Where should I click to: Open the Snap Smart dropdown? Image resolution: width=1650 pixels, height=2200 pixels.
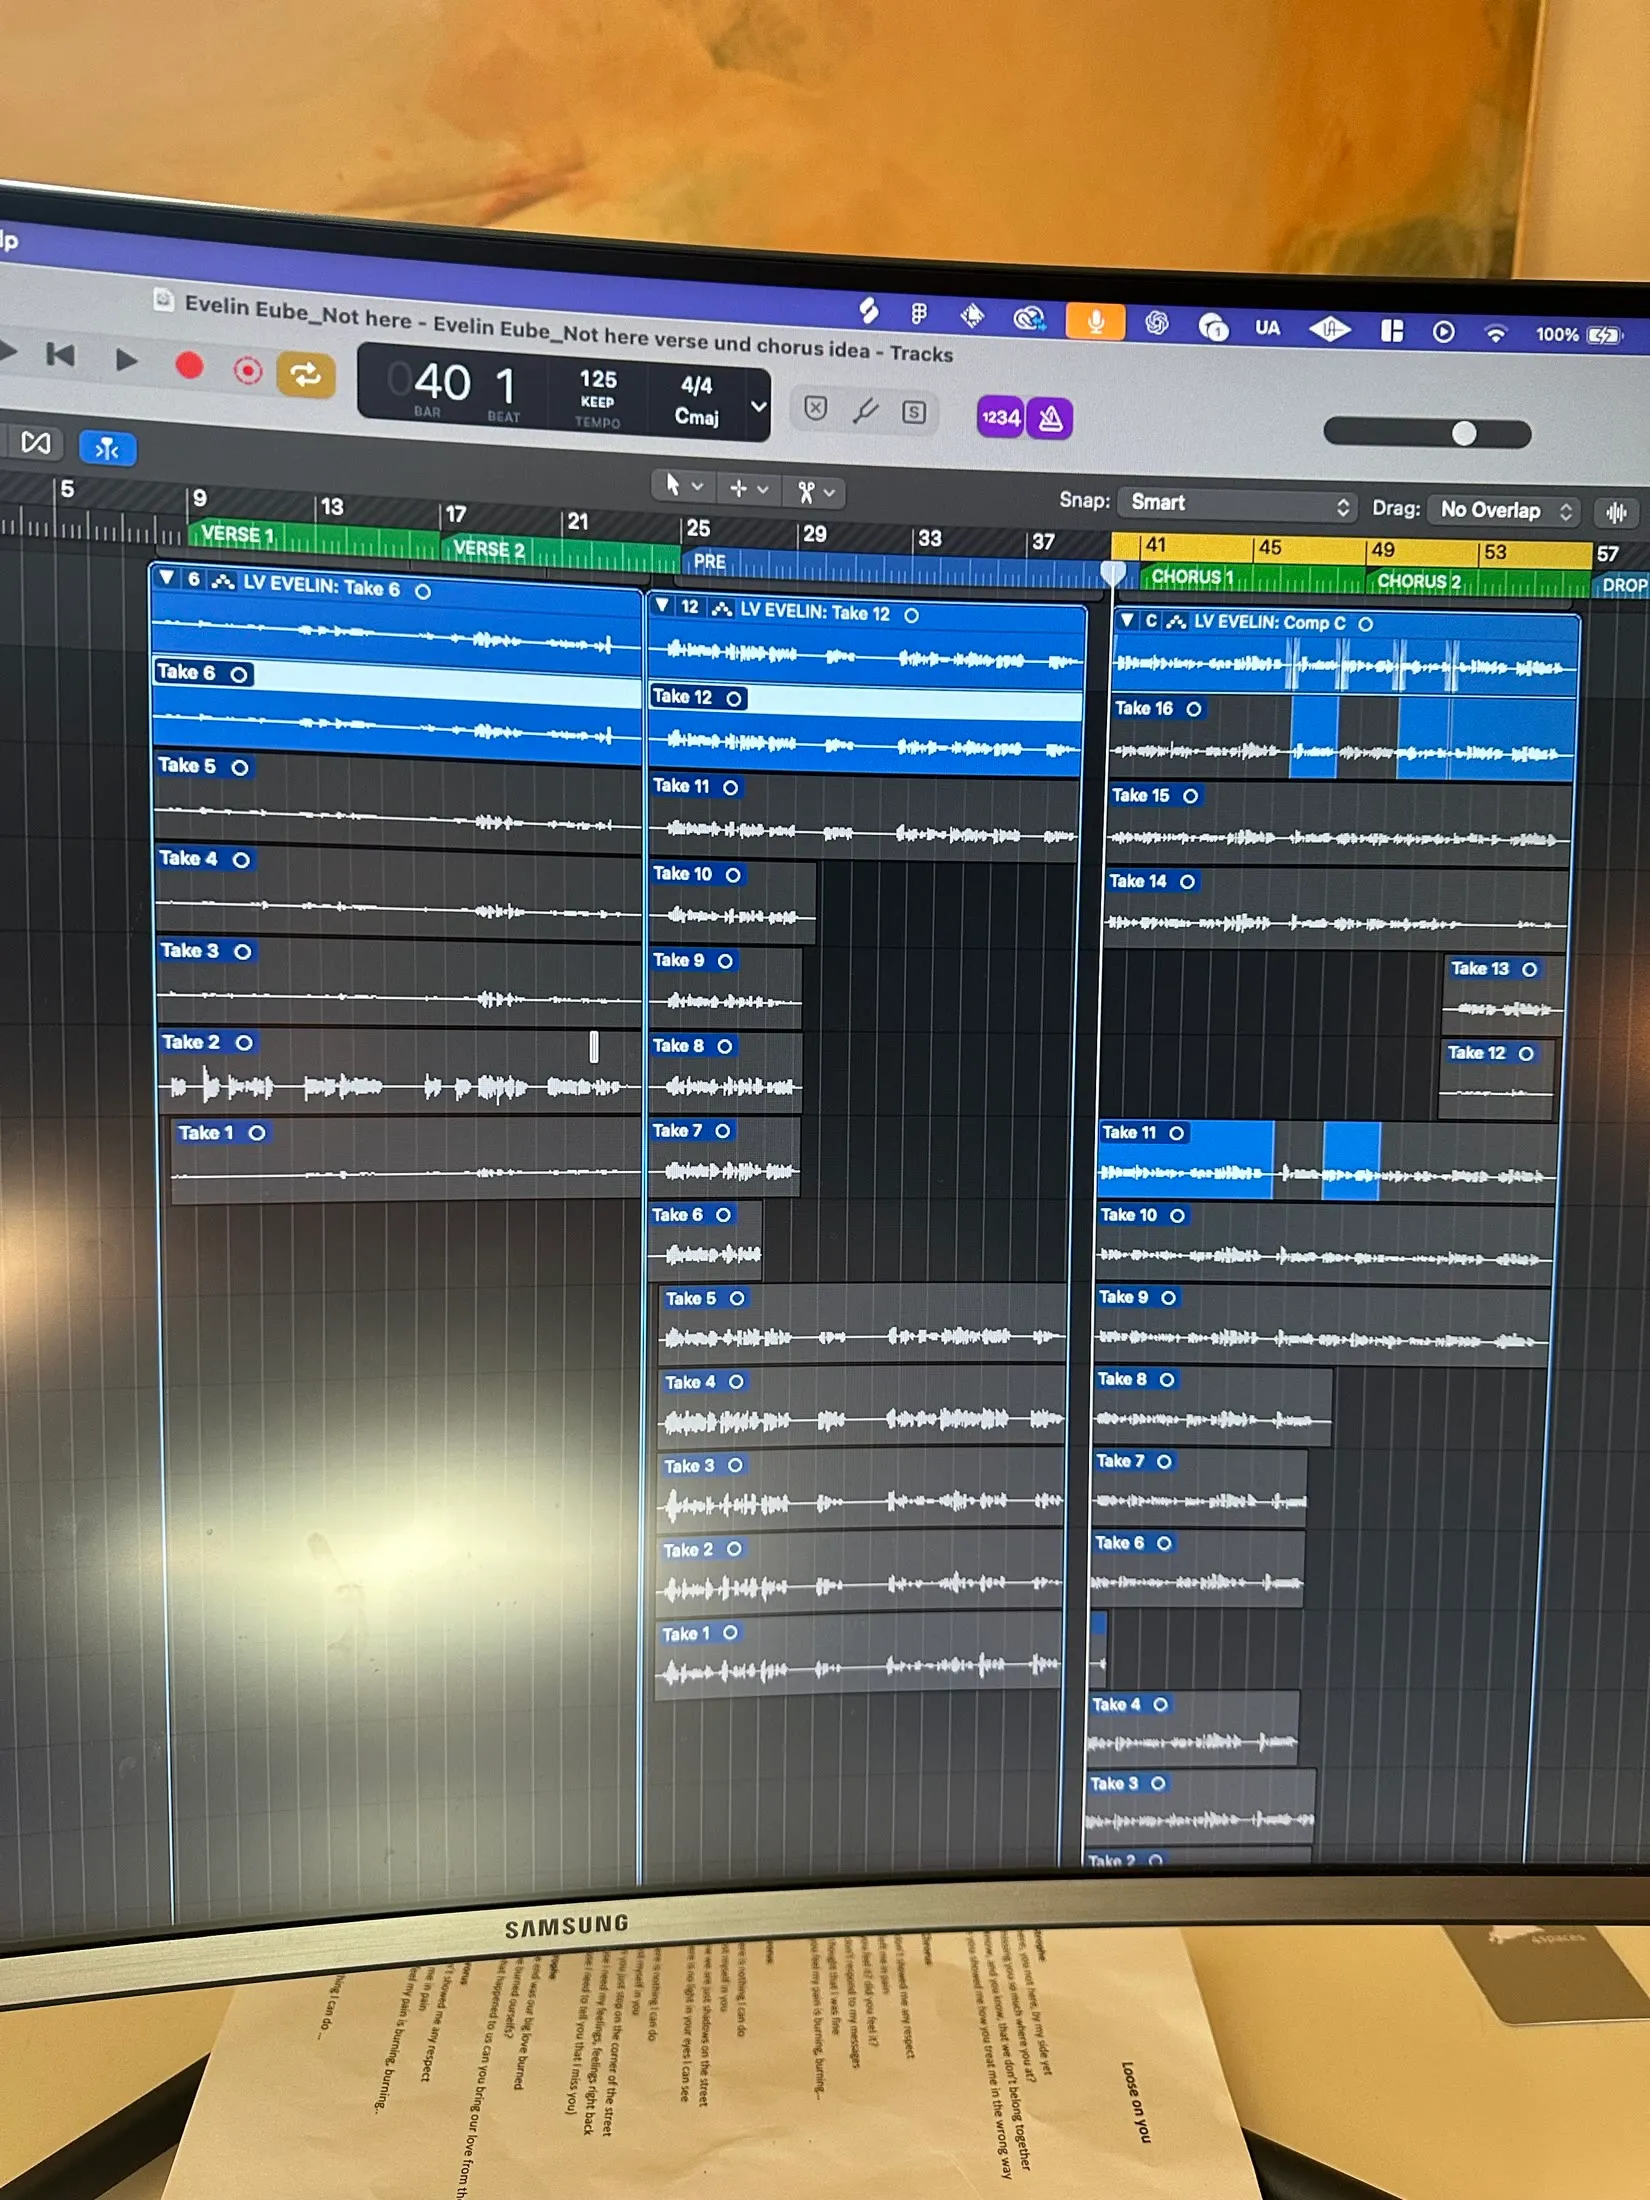click(1239, 505)
